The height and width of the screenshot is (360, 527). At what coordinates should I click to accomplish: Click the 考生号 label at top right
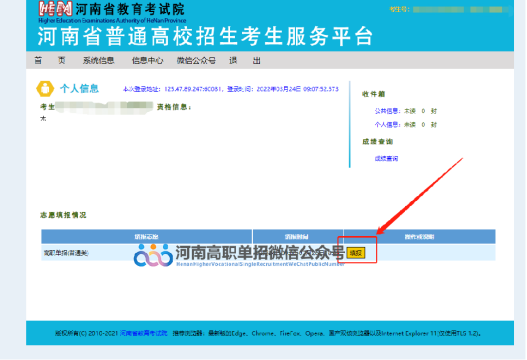pyautogui.click(x=400, y=9)
